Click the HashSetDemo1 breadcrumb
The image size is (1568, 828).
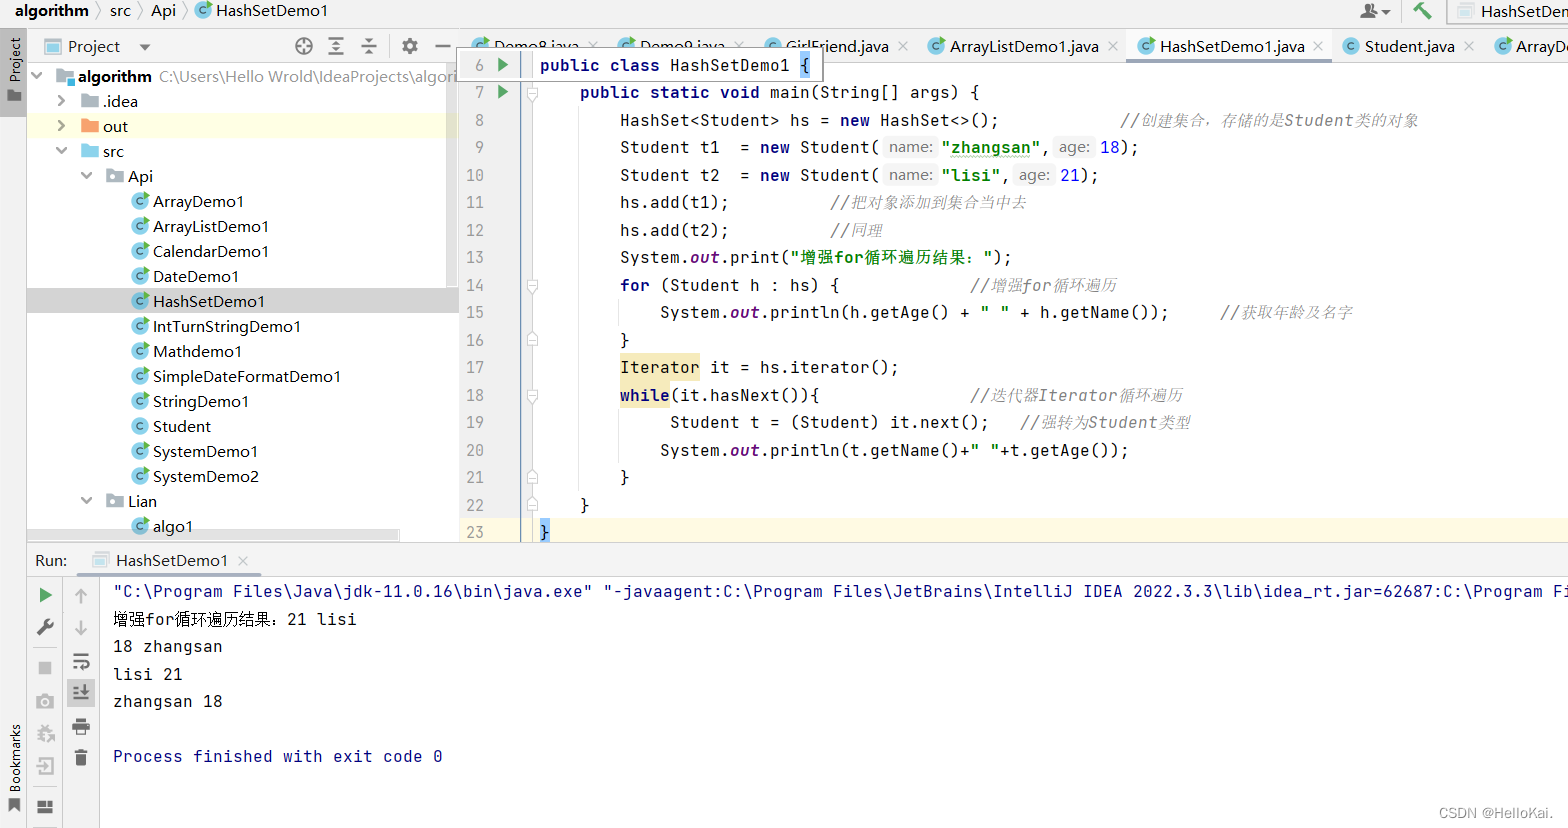(261, 11)
